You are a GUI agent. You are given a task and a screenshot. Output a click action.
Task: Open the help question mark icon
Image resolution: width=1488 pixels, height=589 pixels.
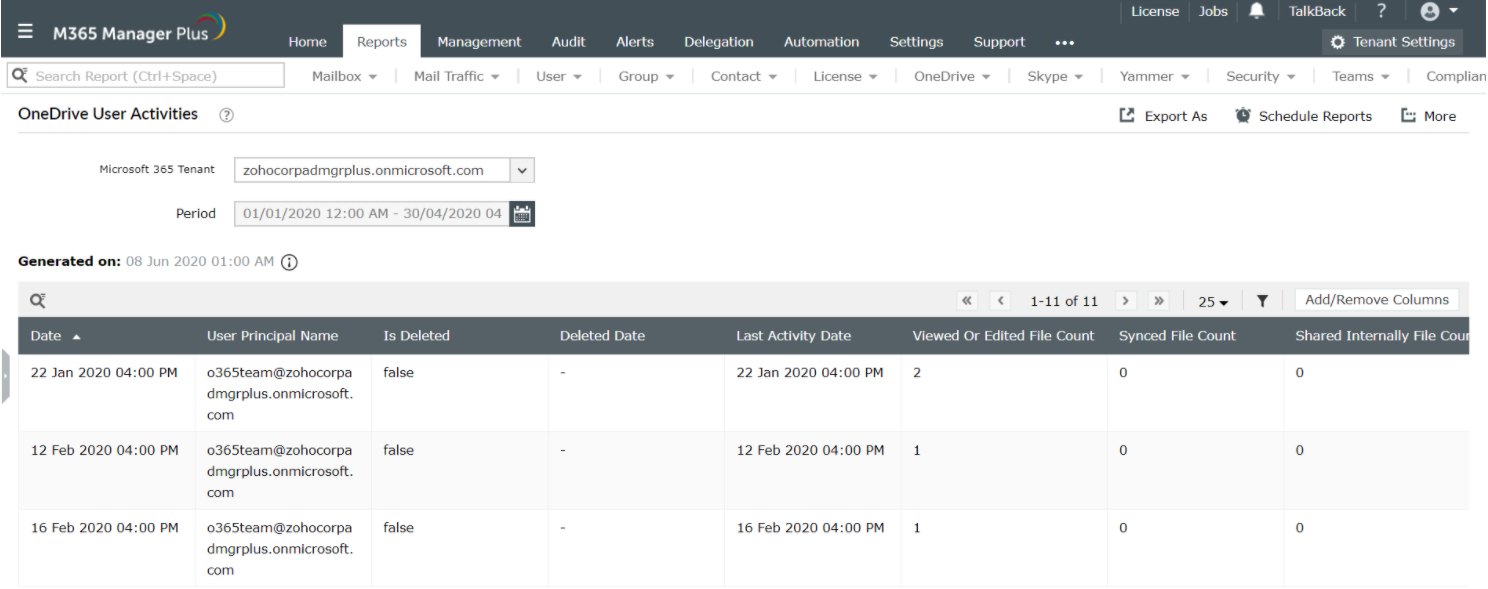point(1381,11)
